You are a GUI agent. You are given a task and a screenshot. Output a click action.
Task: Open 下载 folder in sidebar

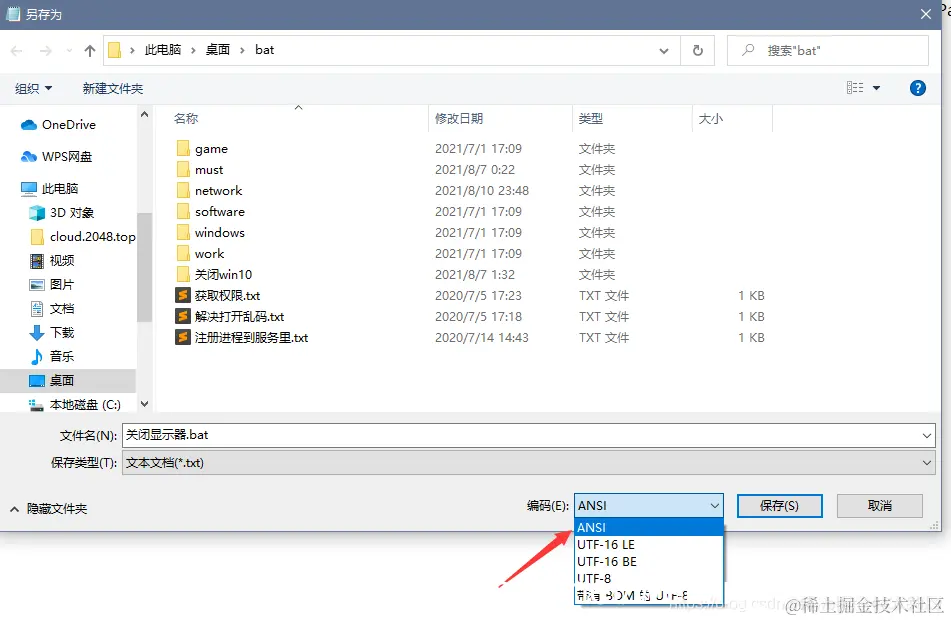click(52, 332)
